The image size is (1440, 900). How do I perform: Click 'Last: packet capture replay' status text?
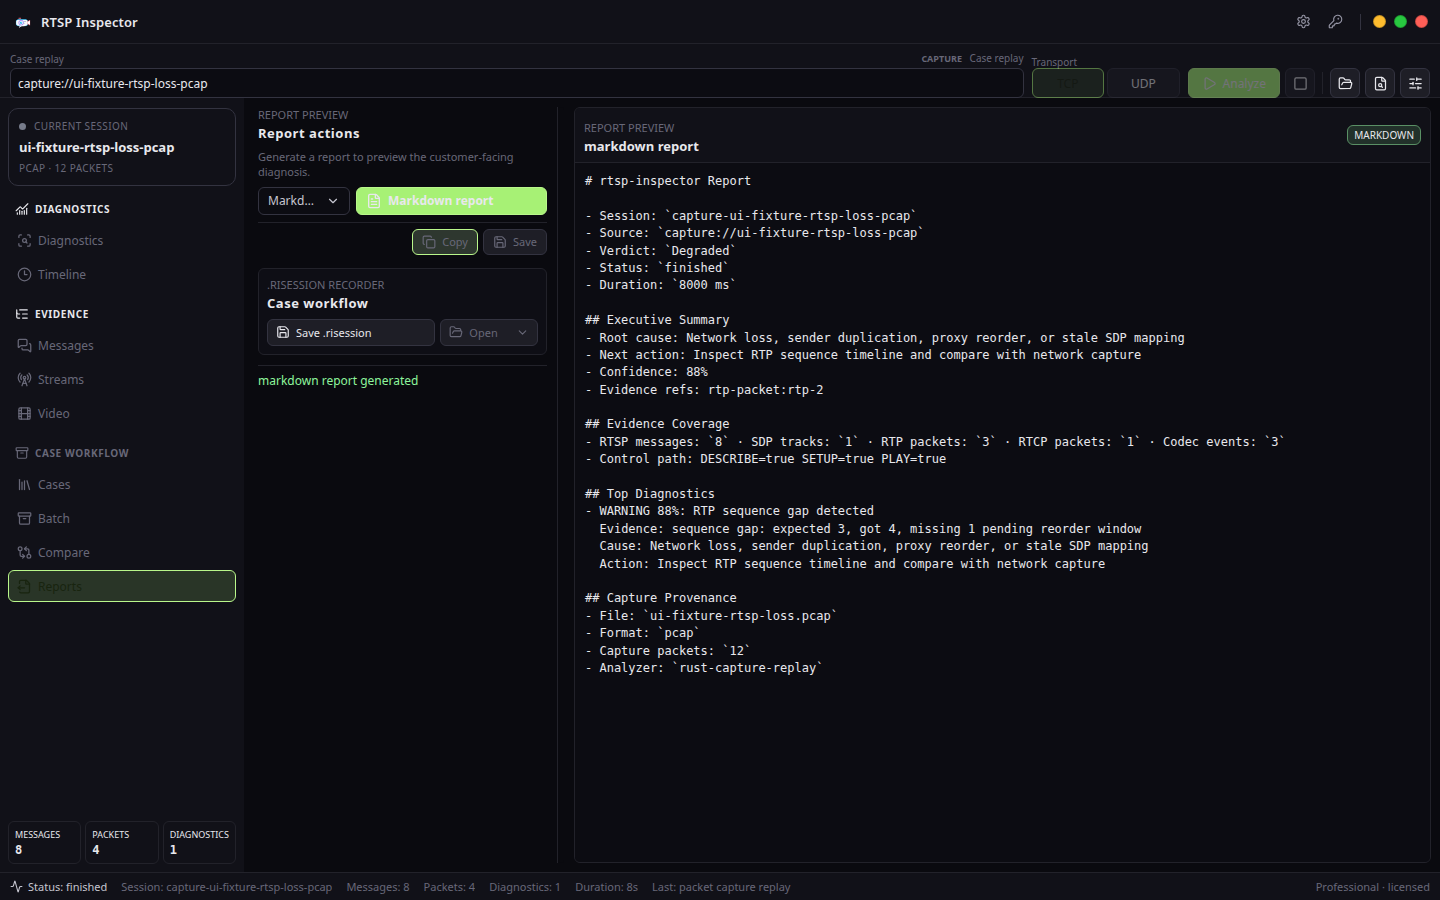(721, 887)
